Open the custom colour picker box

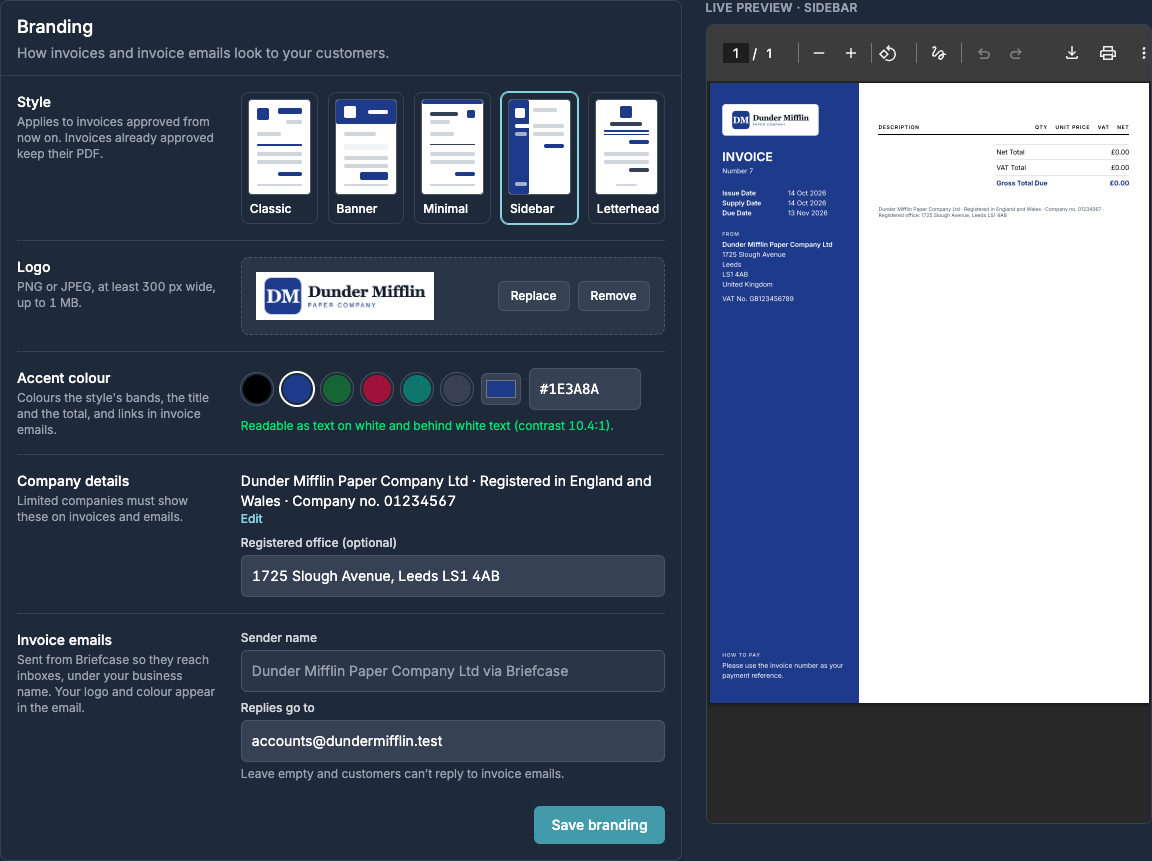(x=501, y=389)
